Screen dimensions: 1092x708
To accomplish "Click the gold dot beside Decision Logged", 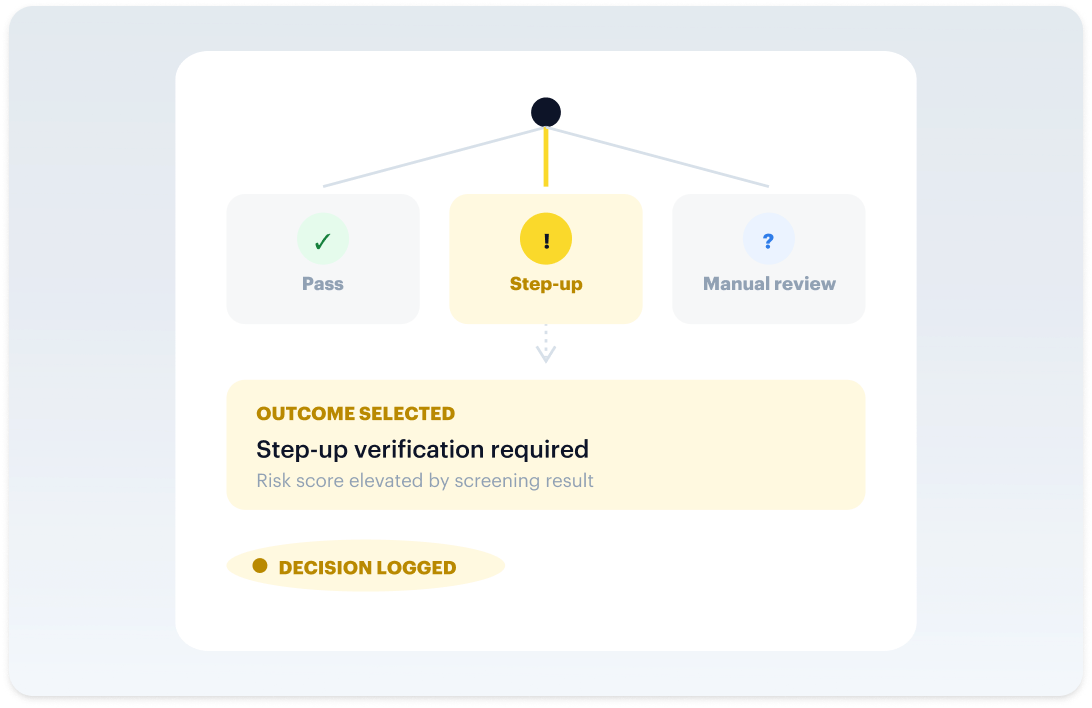I will tap(260, 565).
